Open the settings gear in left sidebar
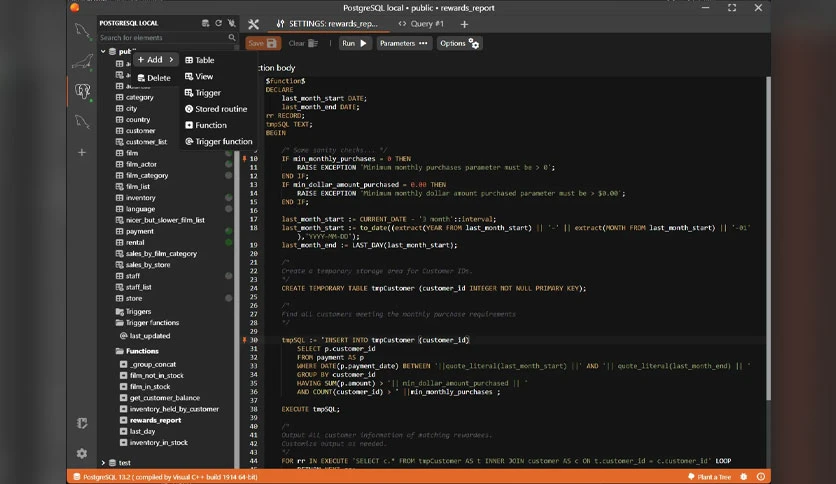The height and width of the screenshot is (484, 836). coord(82,453)
